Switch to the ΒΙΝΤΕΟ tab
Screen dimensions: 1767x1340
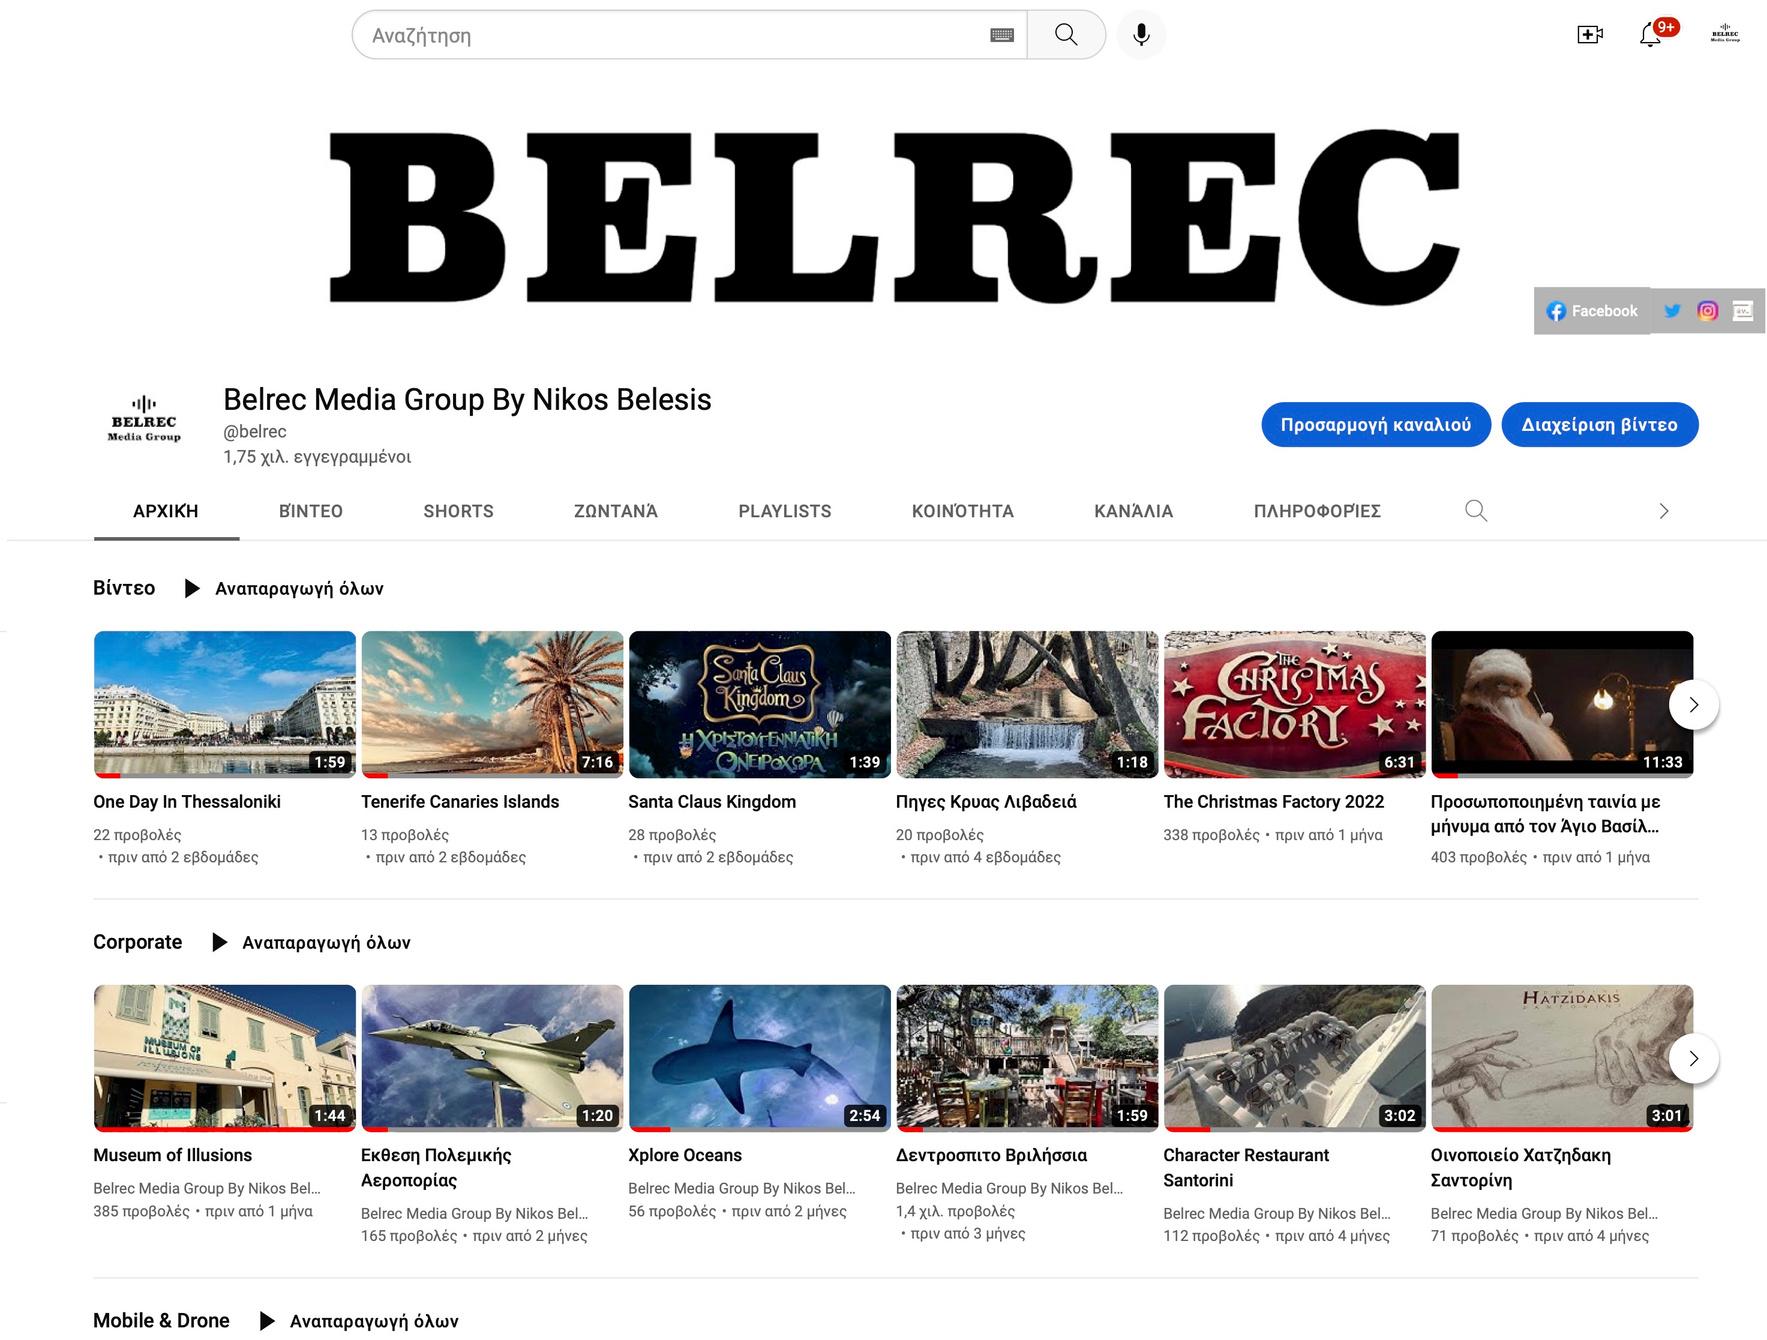311,511
